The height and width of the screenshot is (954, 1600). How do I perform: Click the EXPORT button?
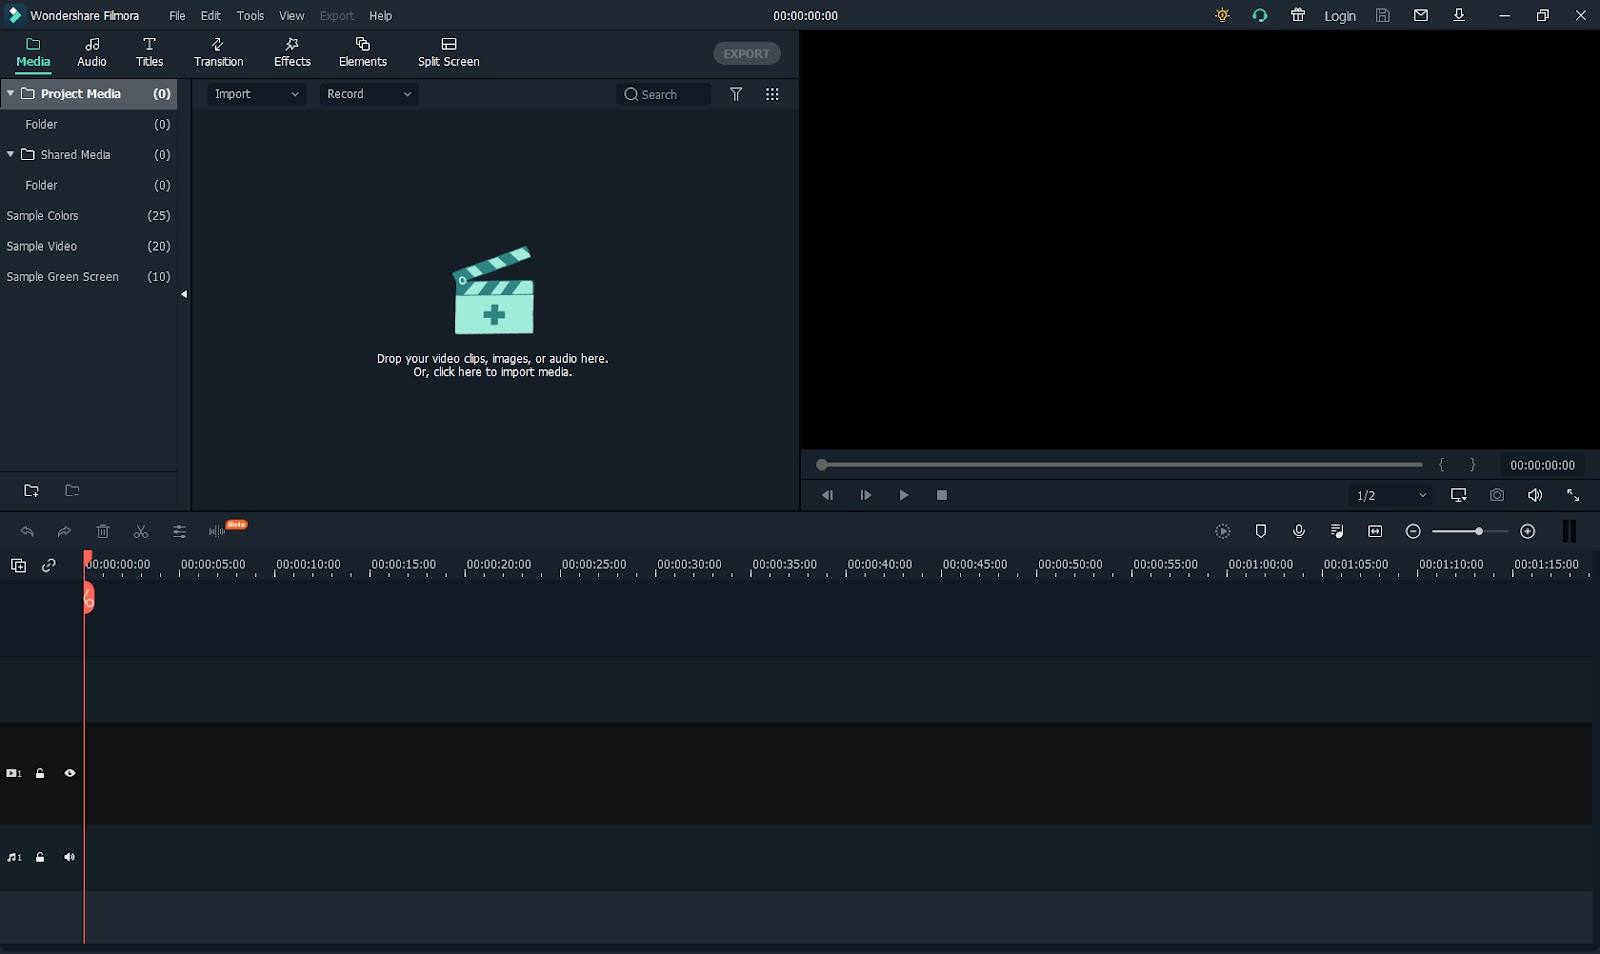[x=746, y=54]
